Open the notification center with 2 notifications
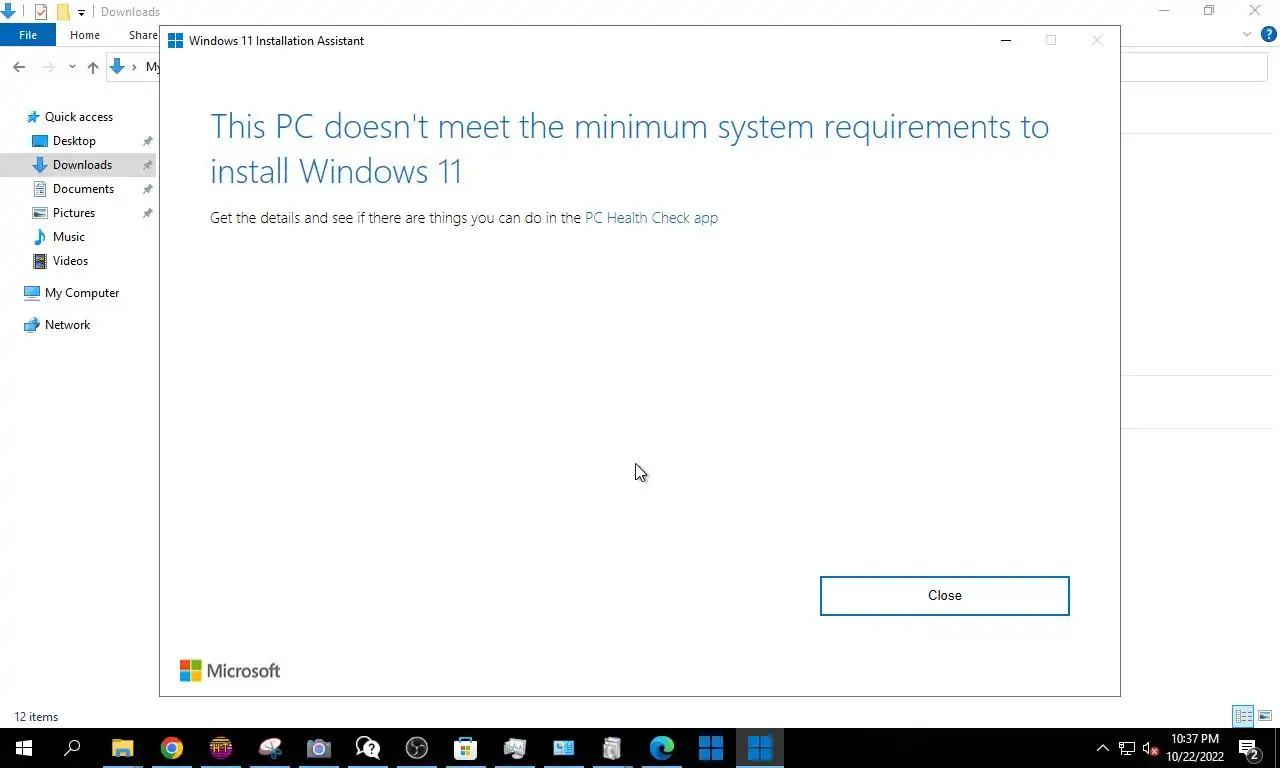 (x=1250, y=748)
